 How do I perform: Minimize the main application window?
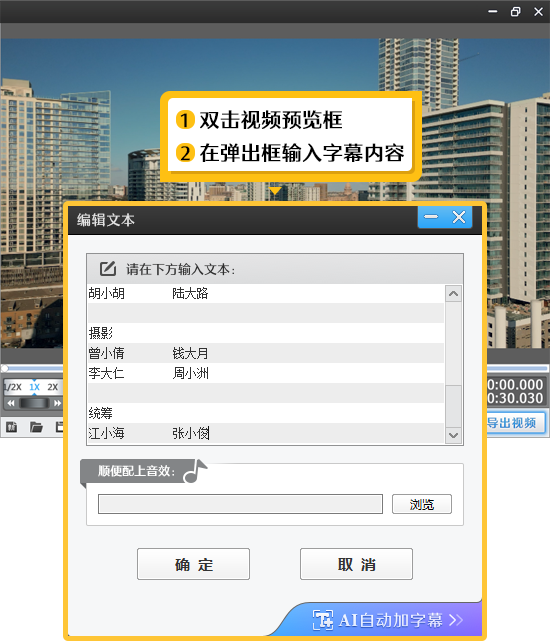[x=493, y=11]
